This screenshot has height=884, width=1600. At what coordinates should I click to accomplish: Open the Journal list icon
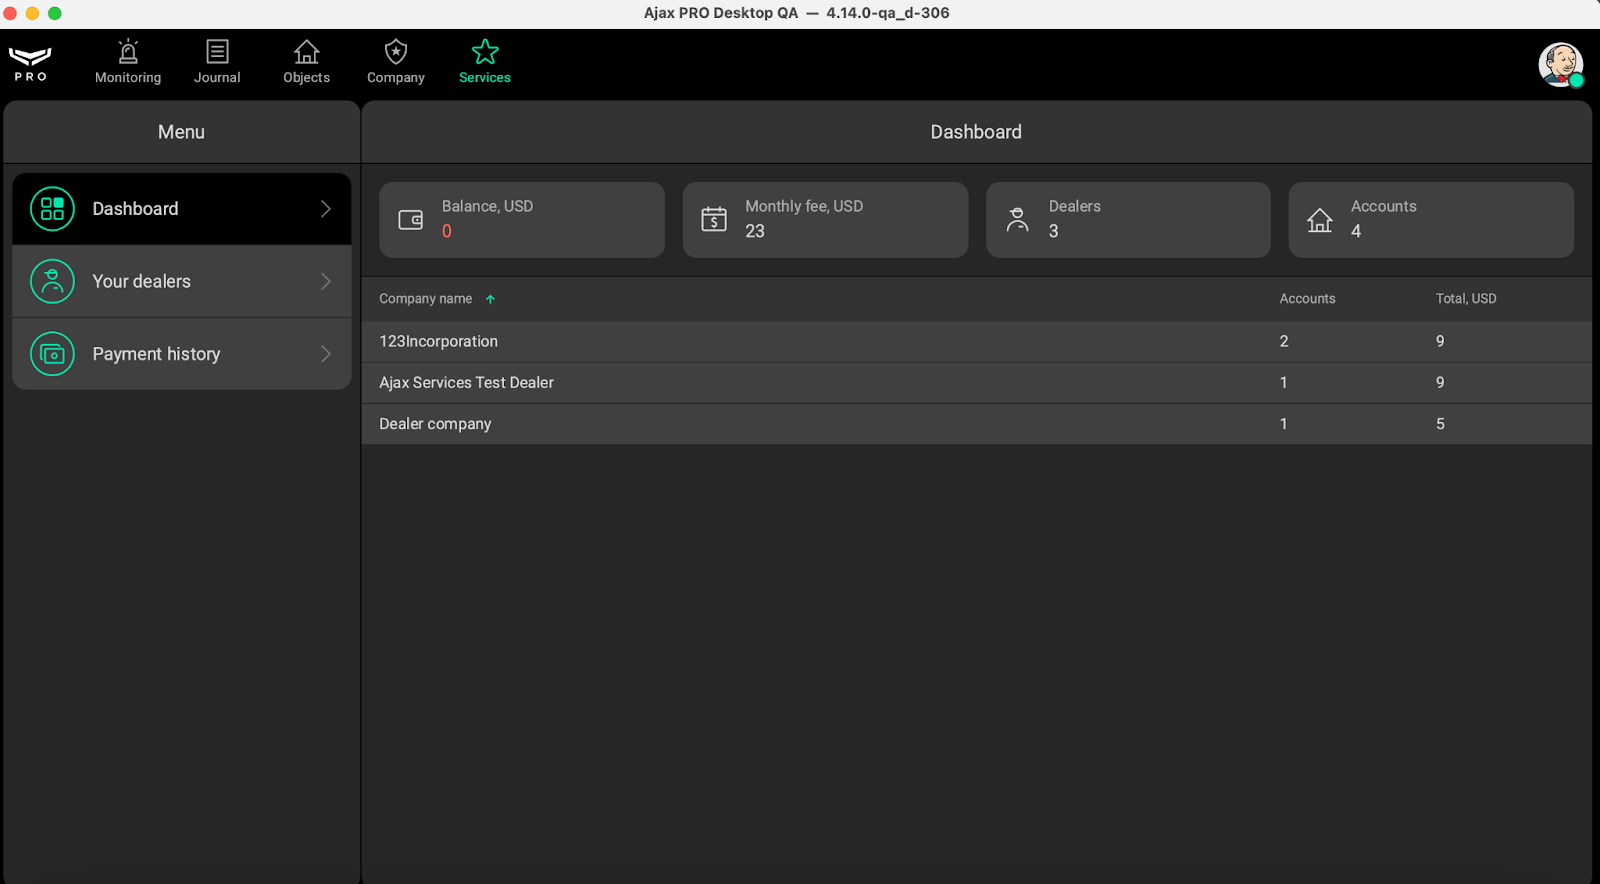[217, 52]
